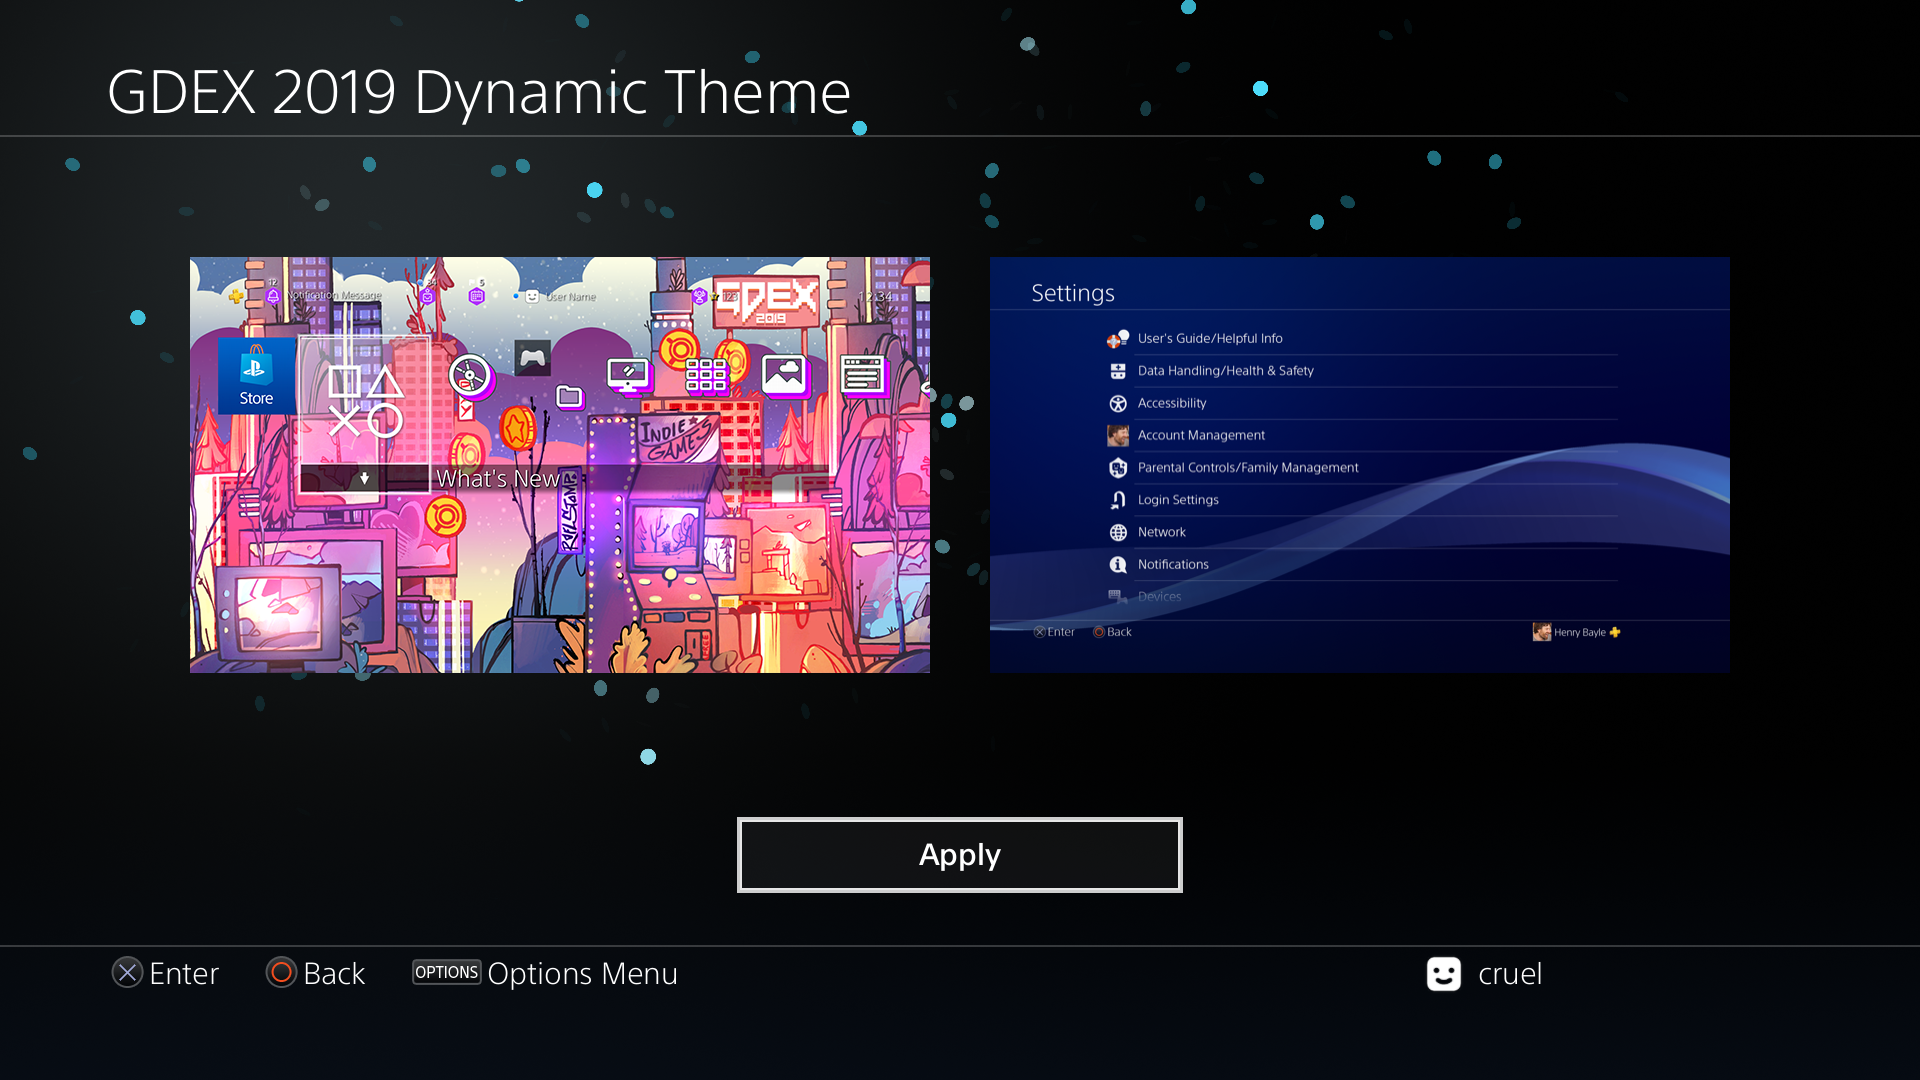
Task: Click the OPTIONS button icon
Action: click(447, 972)
